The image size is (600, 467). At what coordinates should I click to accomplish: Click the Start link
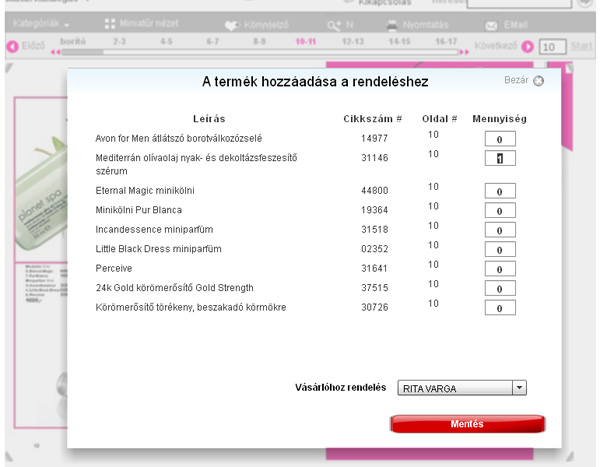582,46
